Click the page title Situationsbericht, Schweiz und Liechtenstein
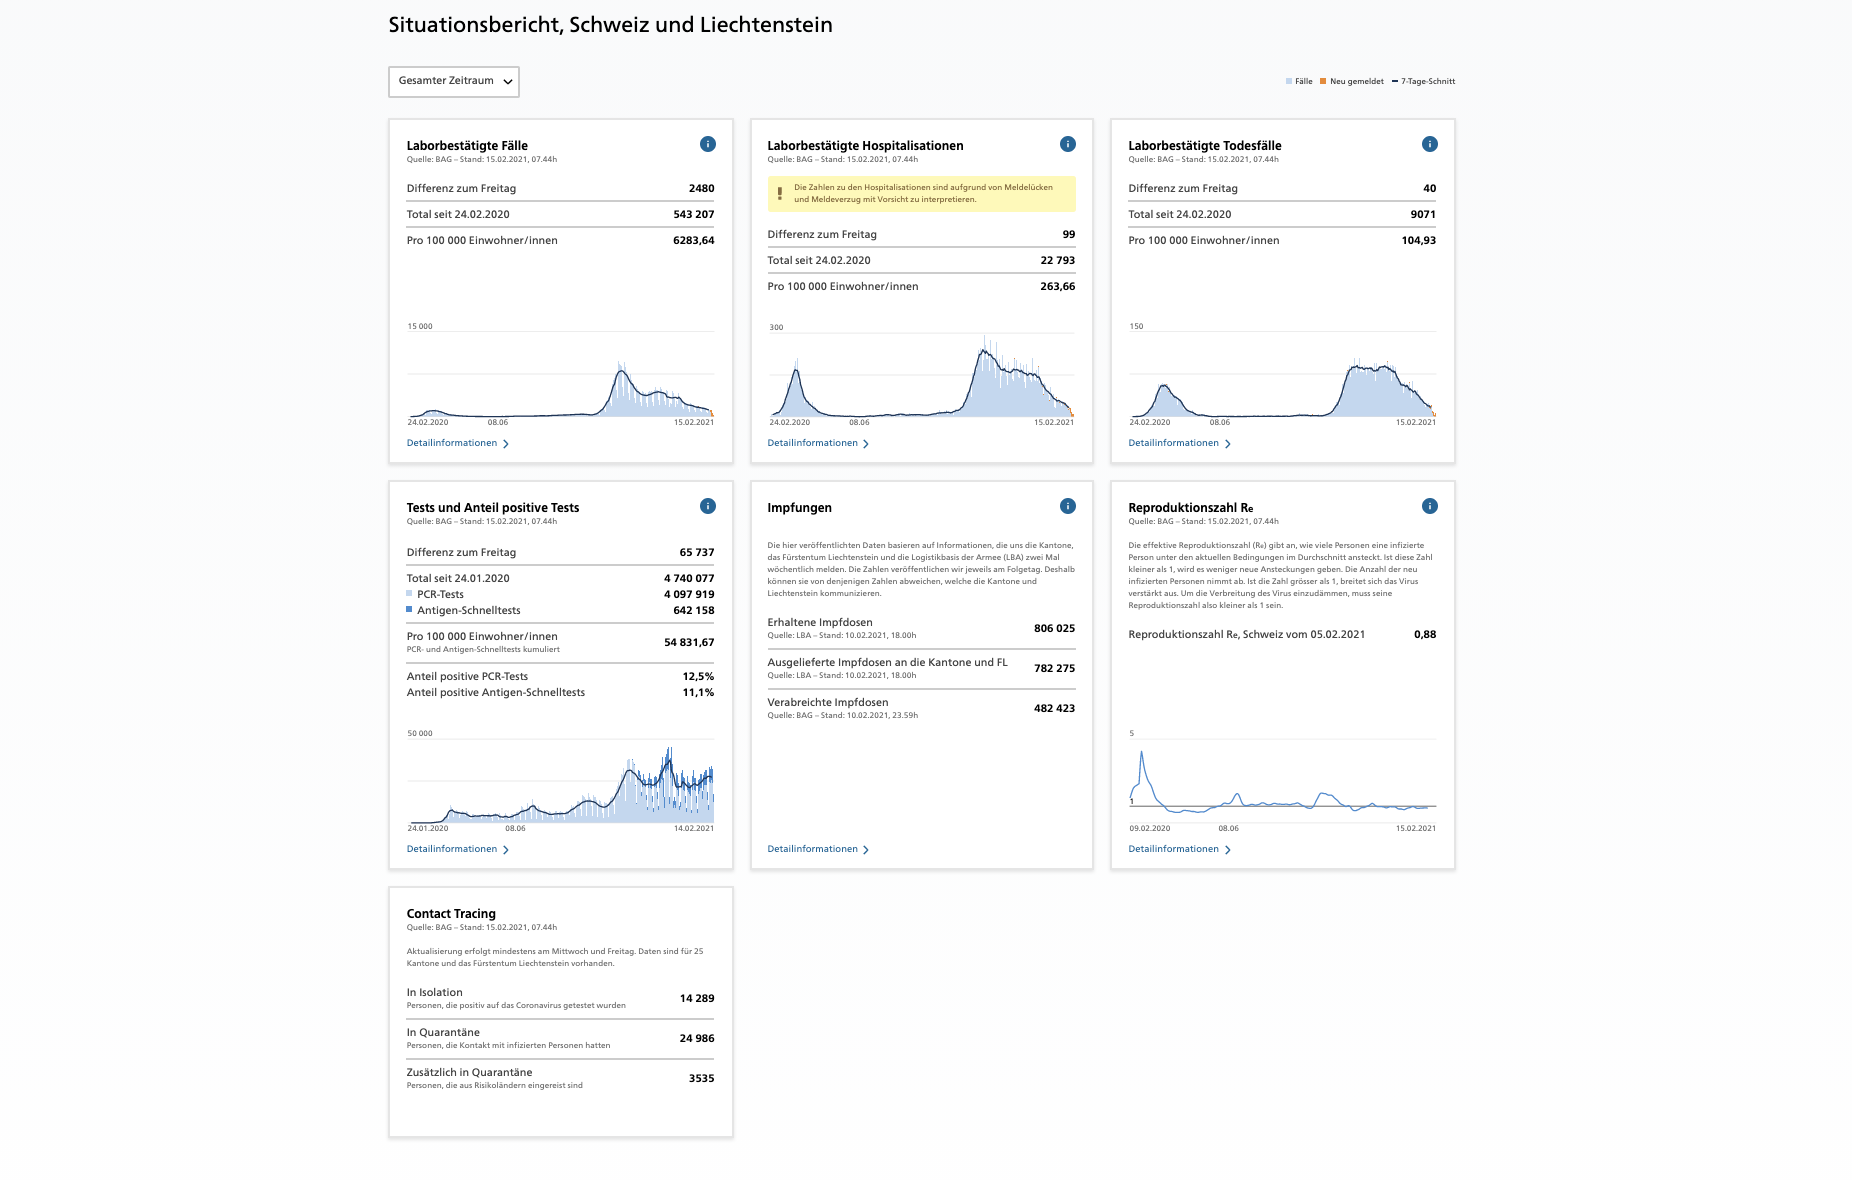The image size is (1852, 1180). [611, 25]
